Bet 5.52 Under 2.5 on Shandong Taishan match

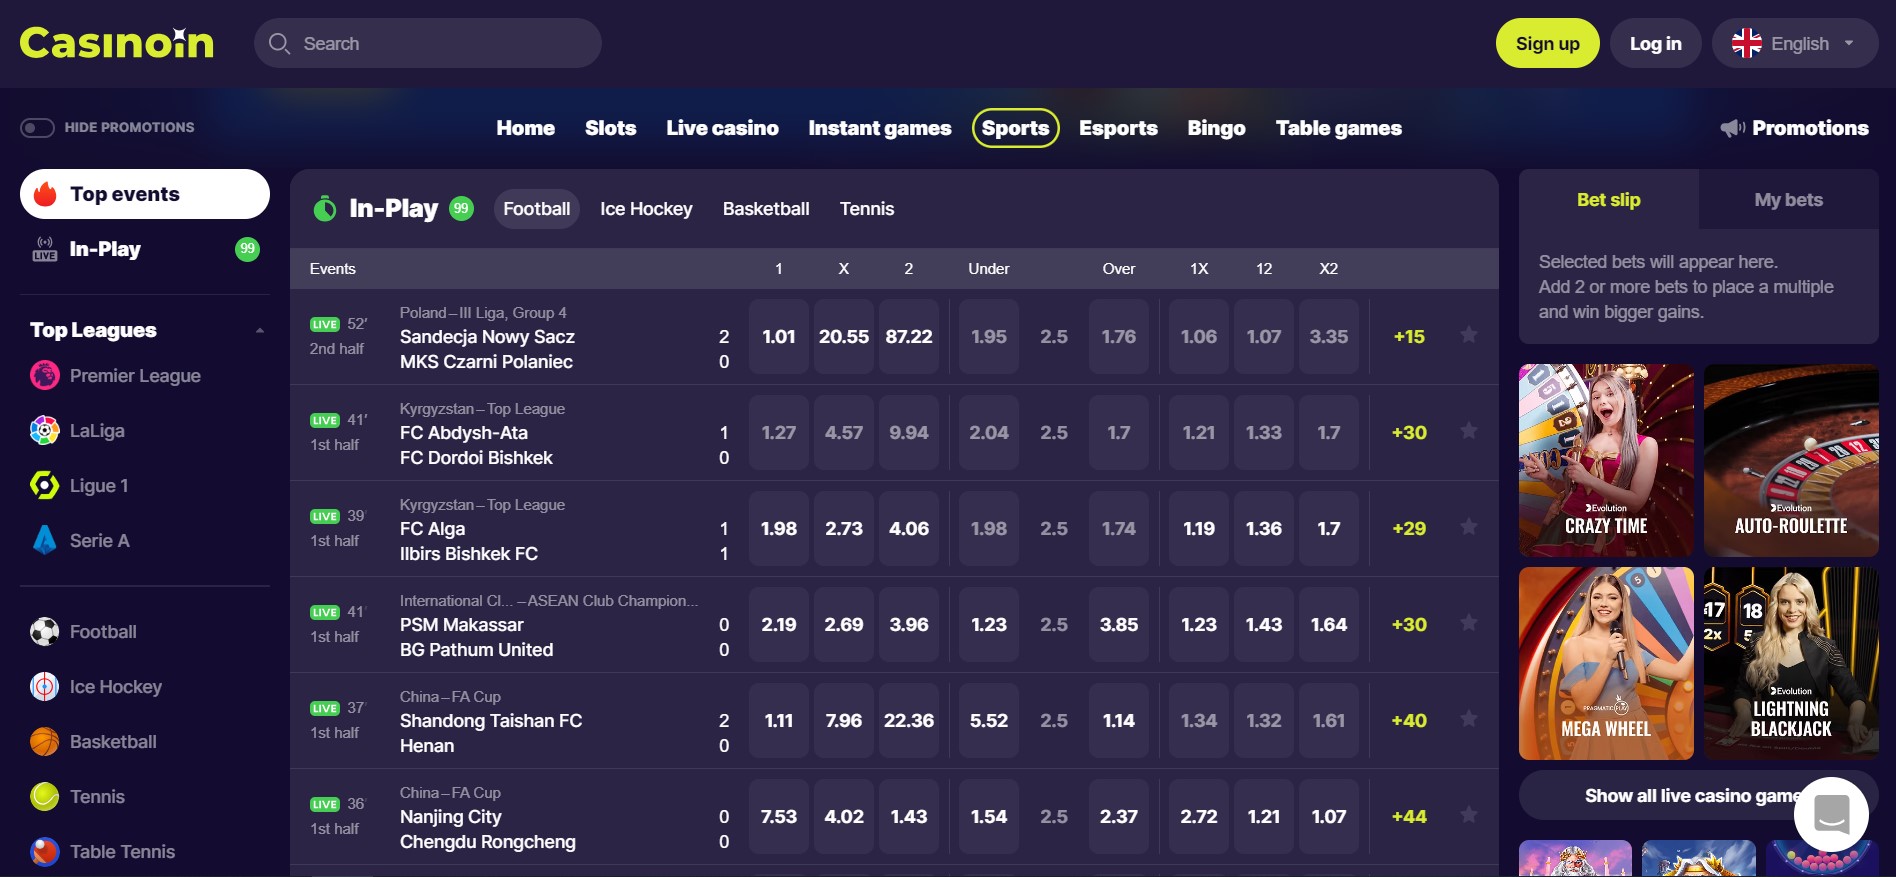989,721
